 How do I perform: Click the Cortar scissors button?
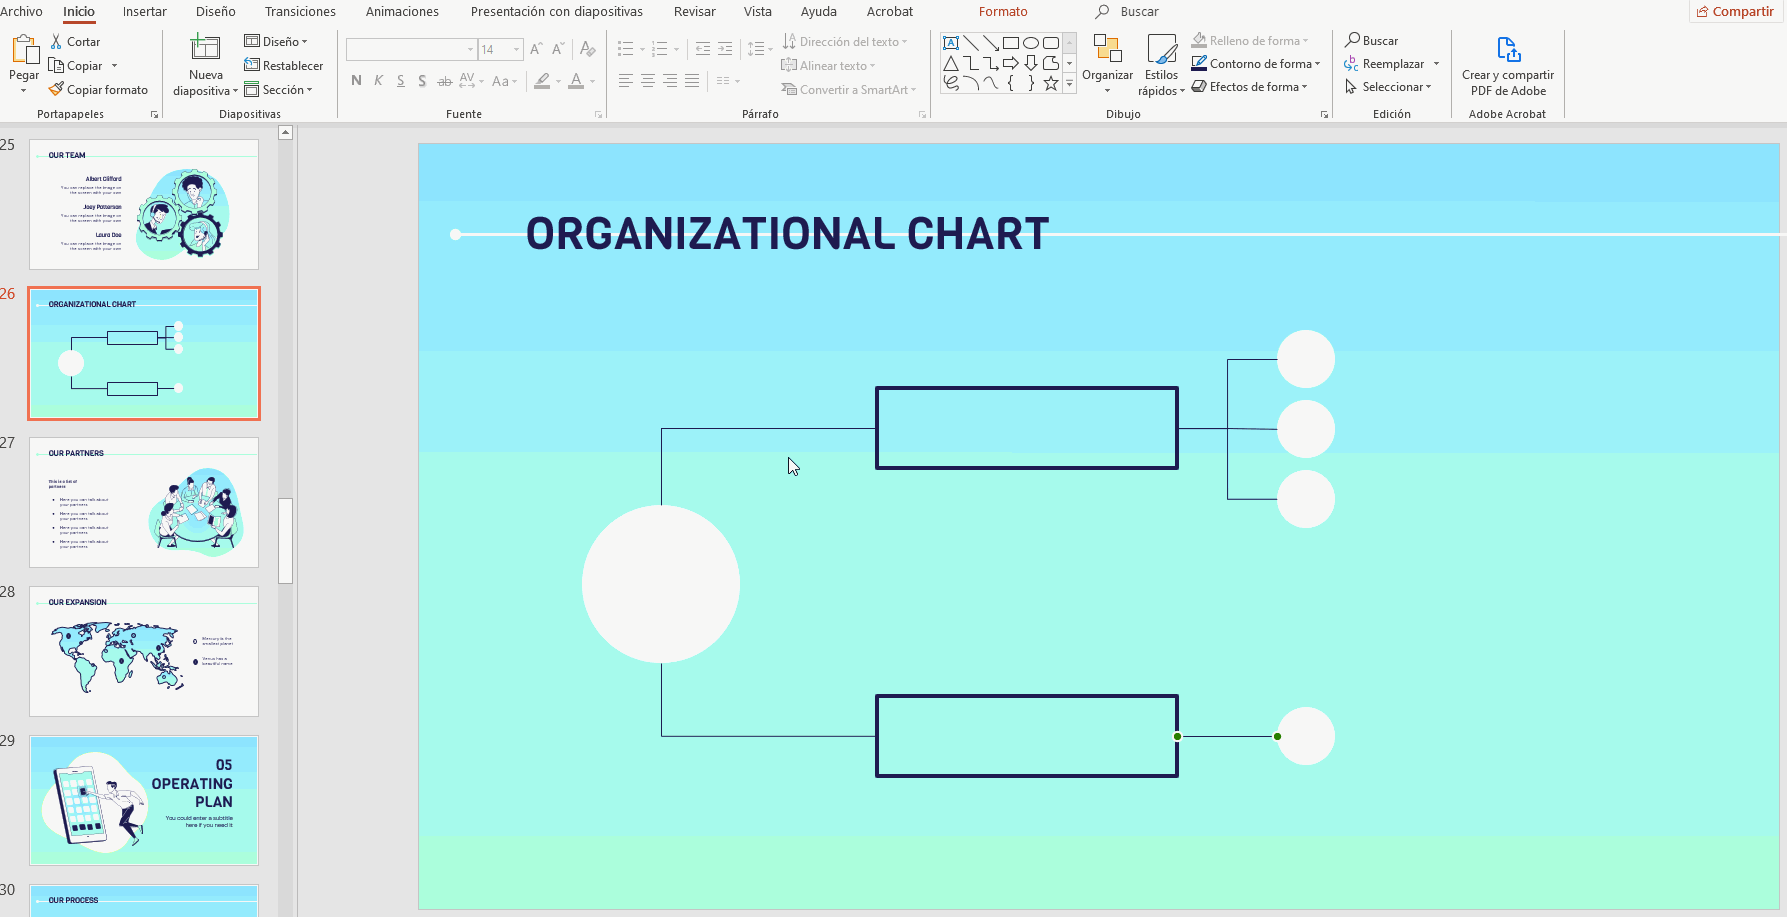pos(75,42)
